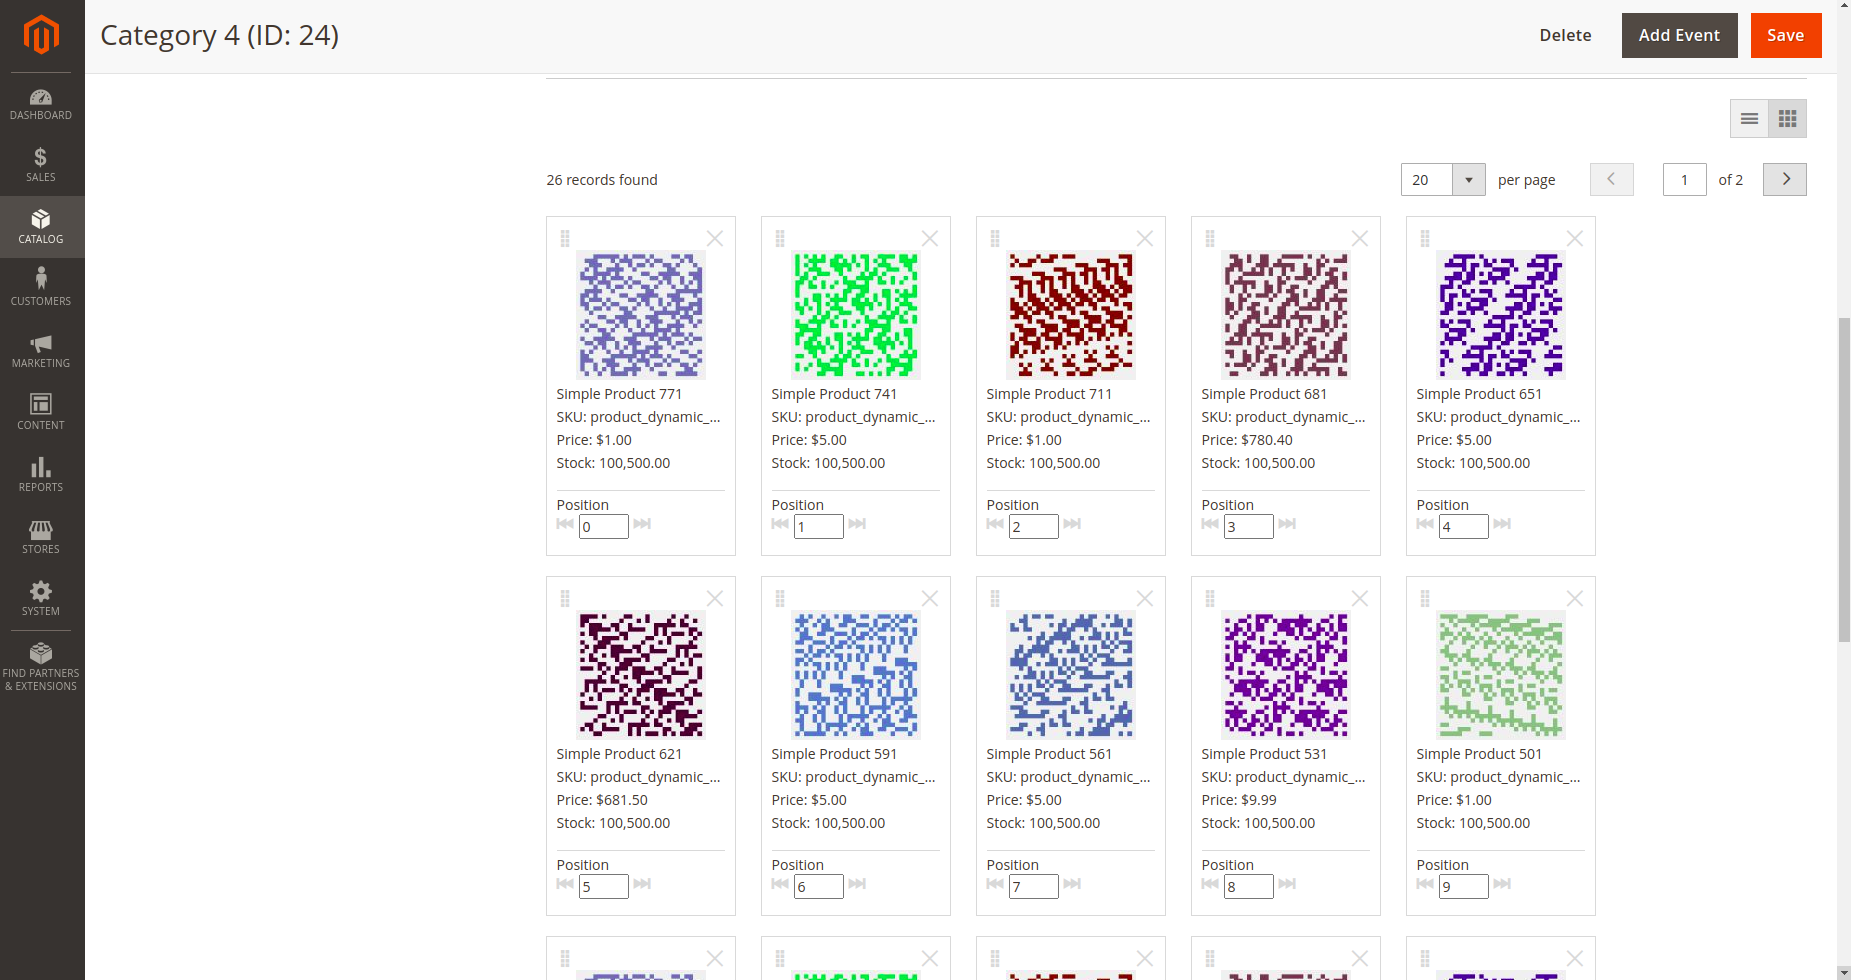Open the Stores section
This screenshot has width=1851, height=980.
coord(41,537)
